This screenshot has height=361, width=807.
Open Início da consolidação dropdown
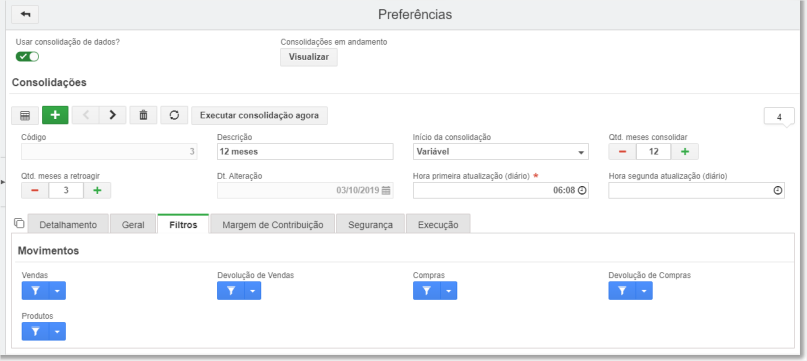click(x=501, y=152)
